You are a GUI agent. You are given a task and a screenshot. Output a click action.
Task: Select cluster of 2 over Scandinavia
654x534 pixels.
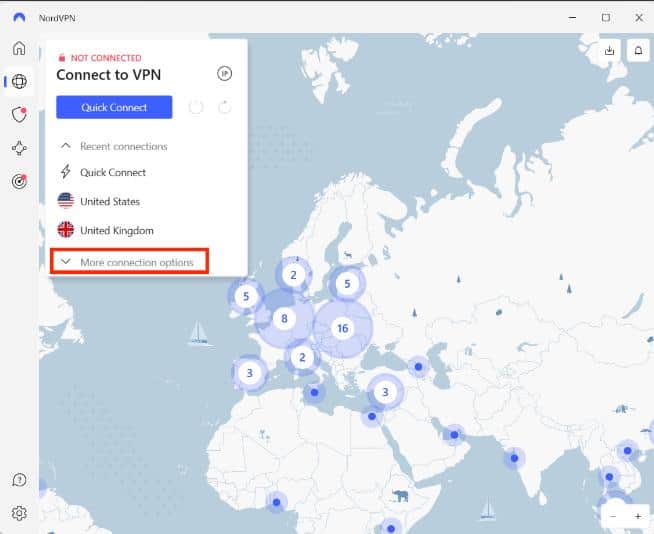293,275
